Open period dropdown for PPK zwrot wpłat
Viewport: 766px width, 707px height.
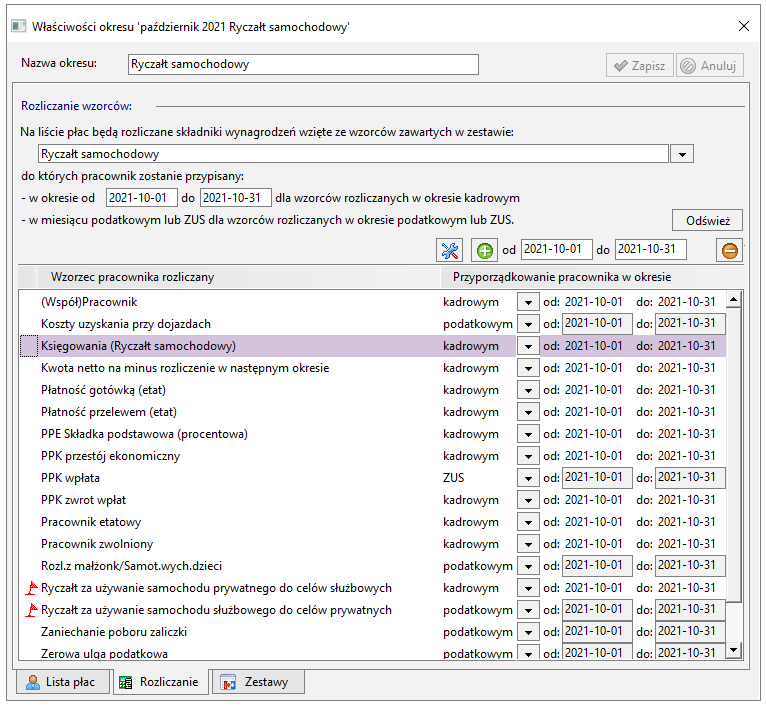click(x=528, y=500)
